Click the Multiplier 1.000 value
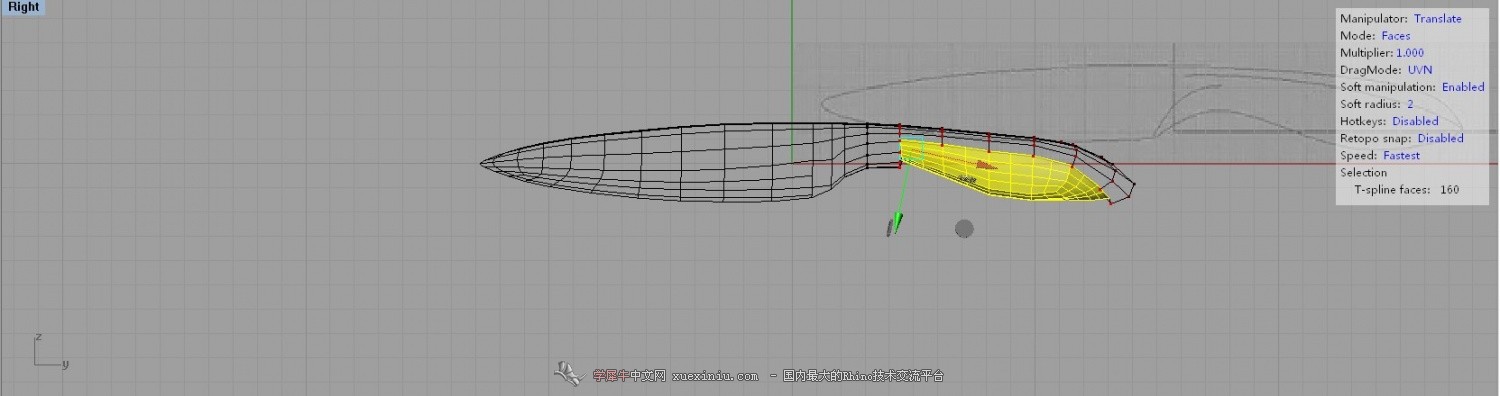Viewport: 1500px width, 396px height. (x=1410, y=53)
